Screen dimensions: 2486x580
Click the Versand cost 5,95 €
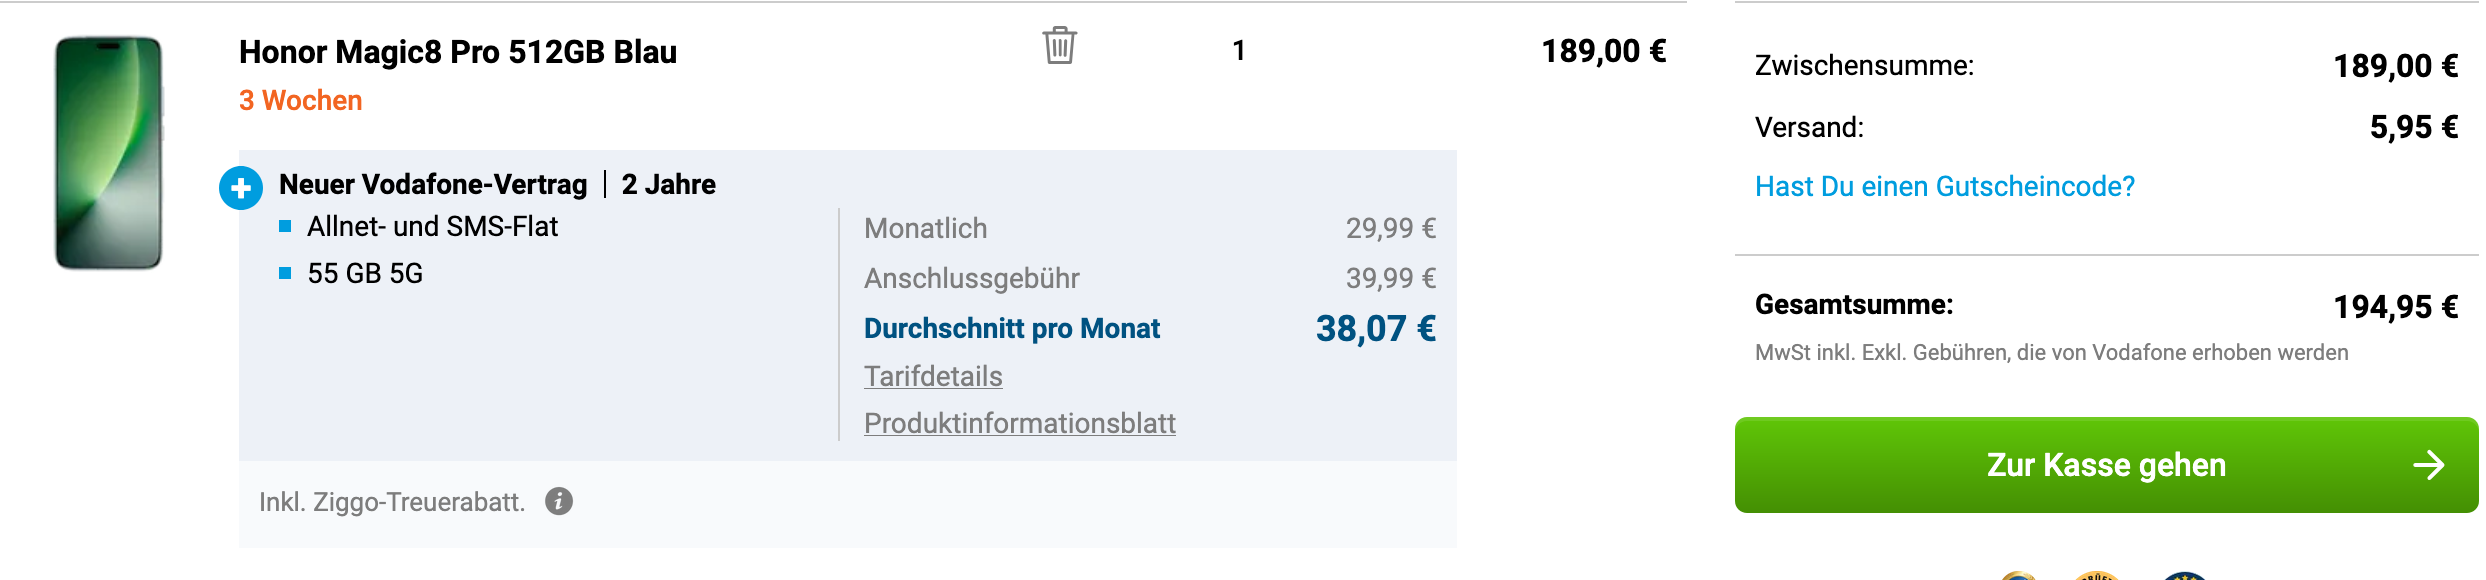[2413, 128]
